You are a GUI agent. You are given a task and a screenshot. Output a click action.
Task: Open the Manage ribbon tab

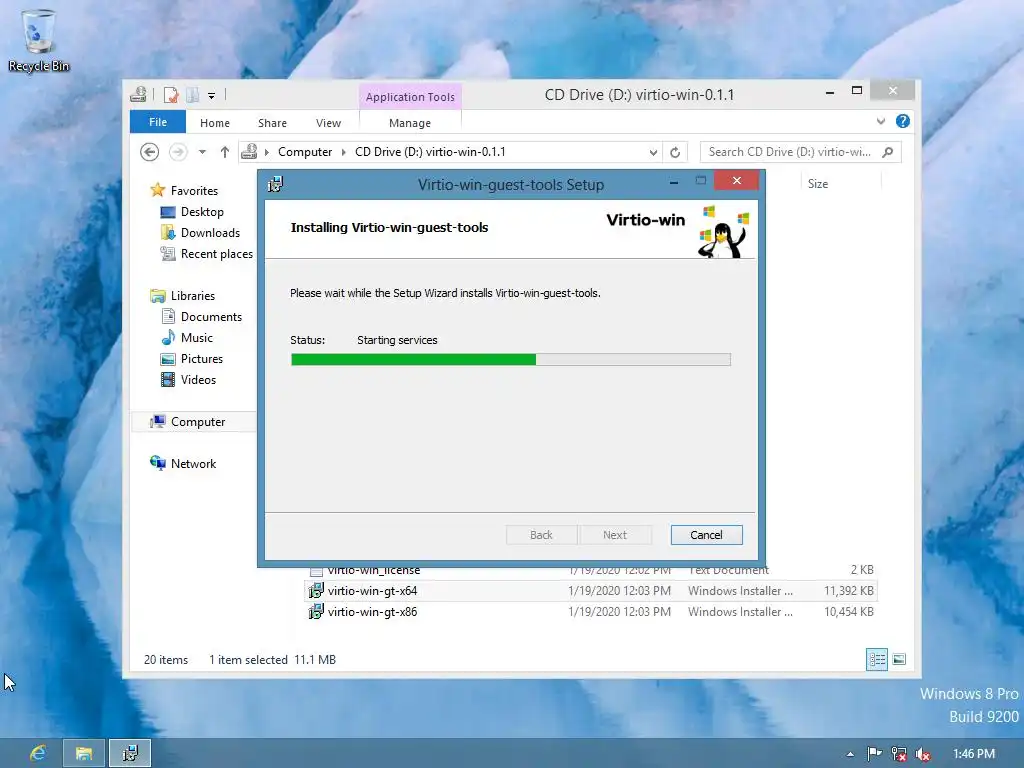[x=410, y=123]
